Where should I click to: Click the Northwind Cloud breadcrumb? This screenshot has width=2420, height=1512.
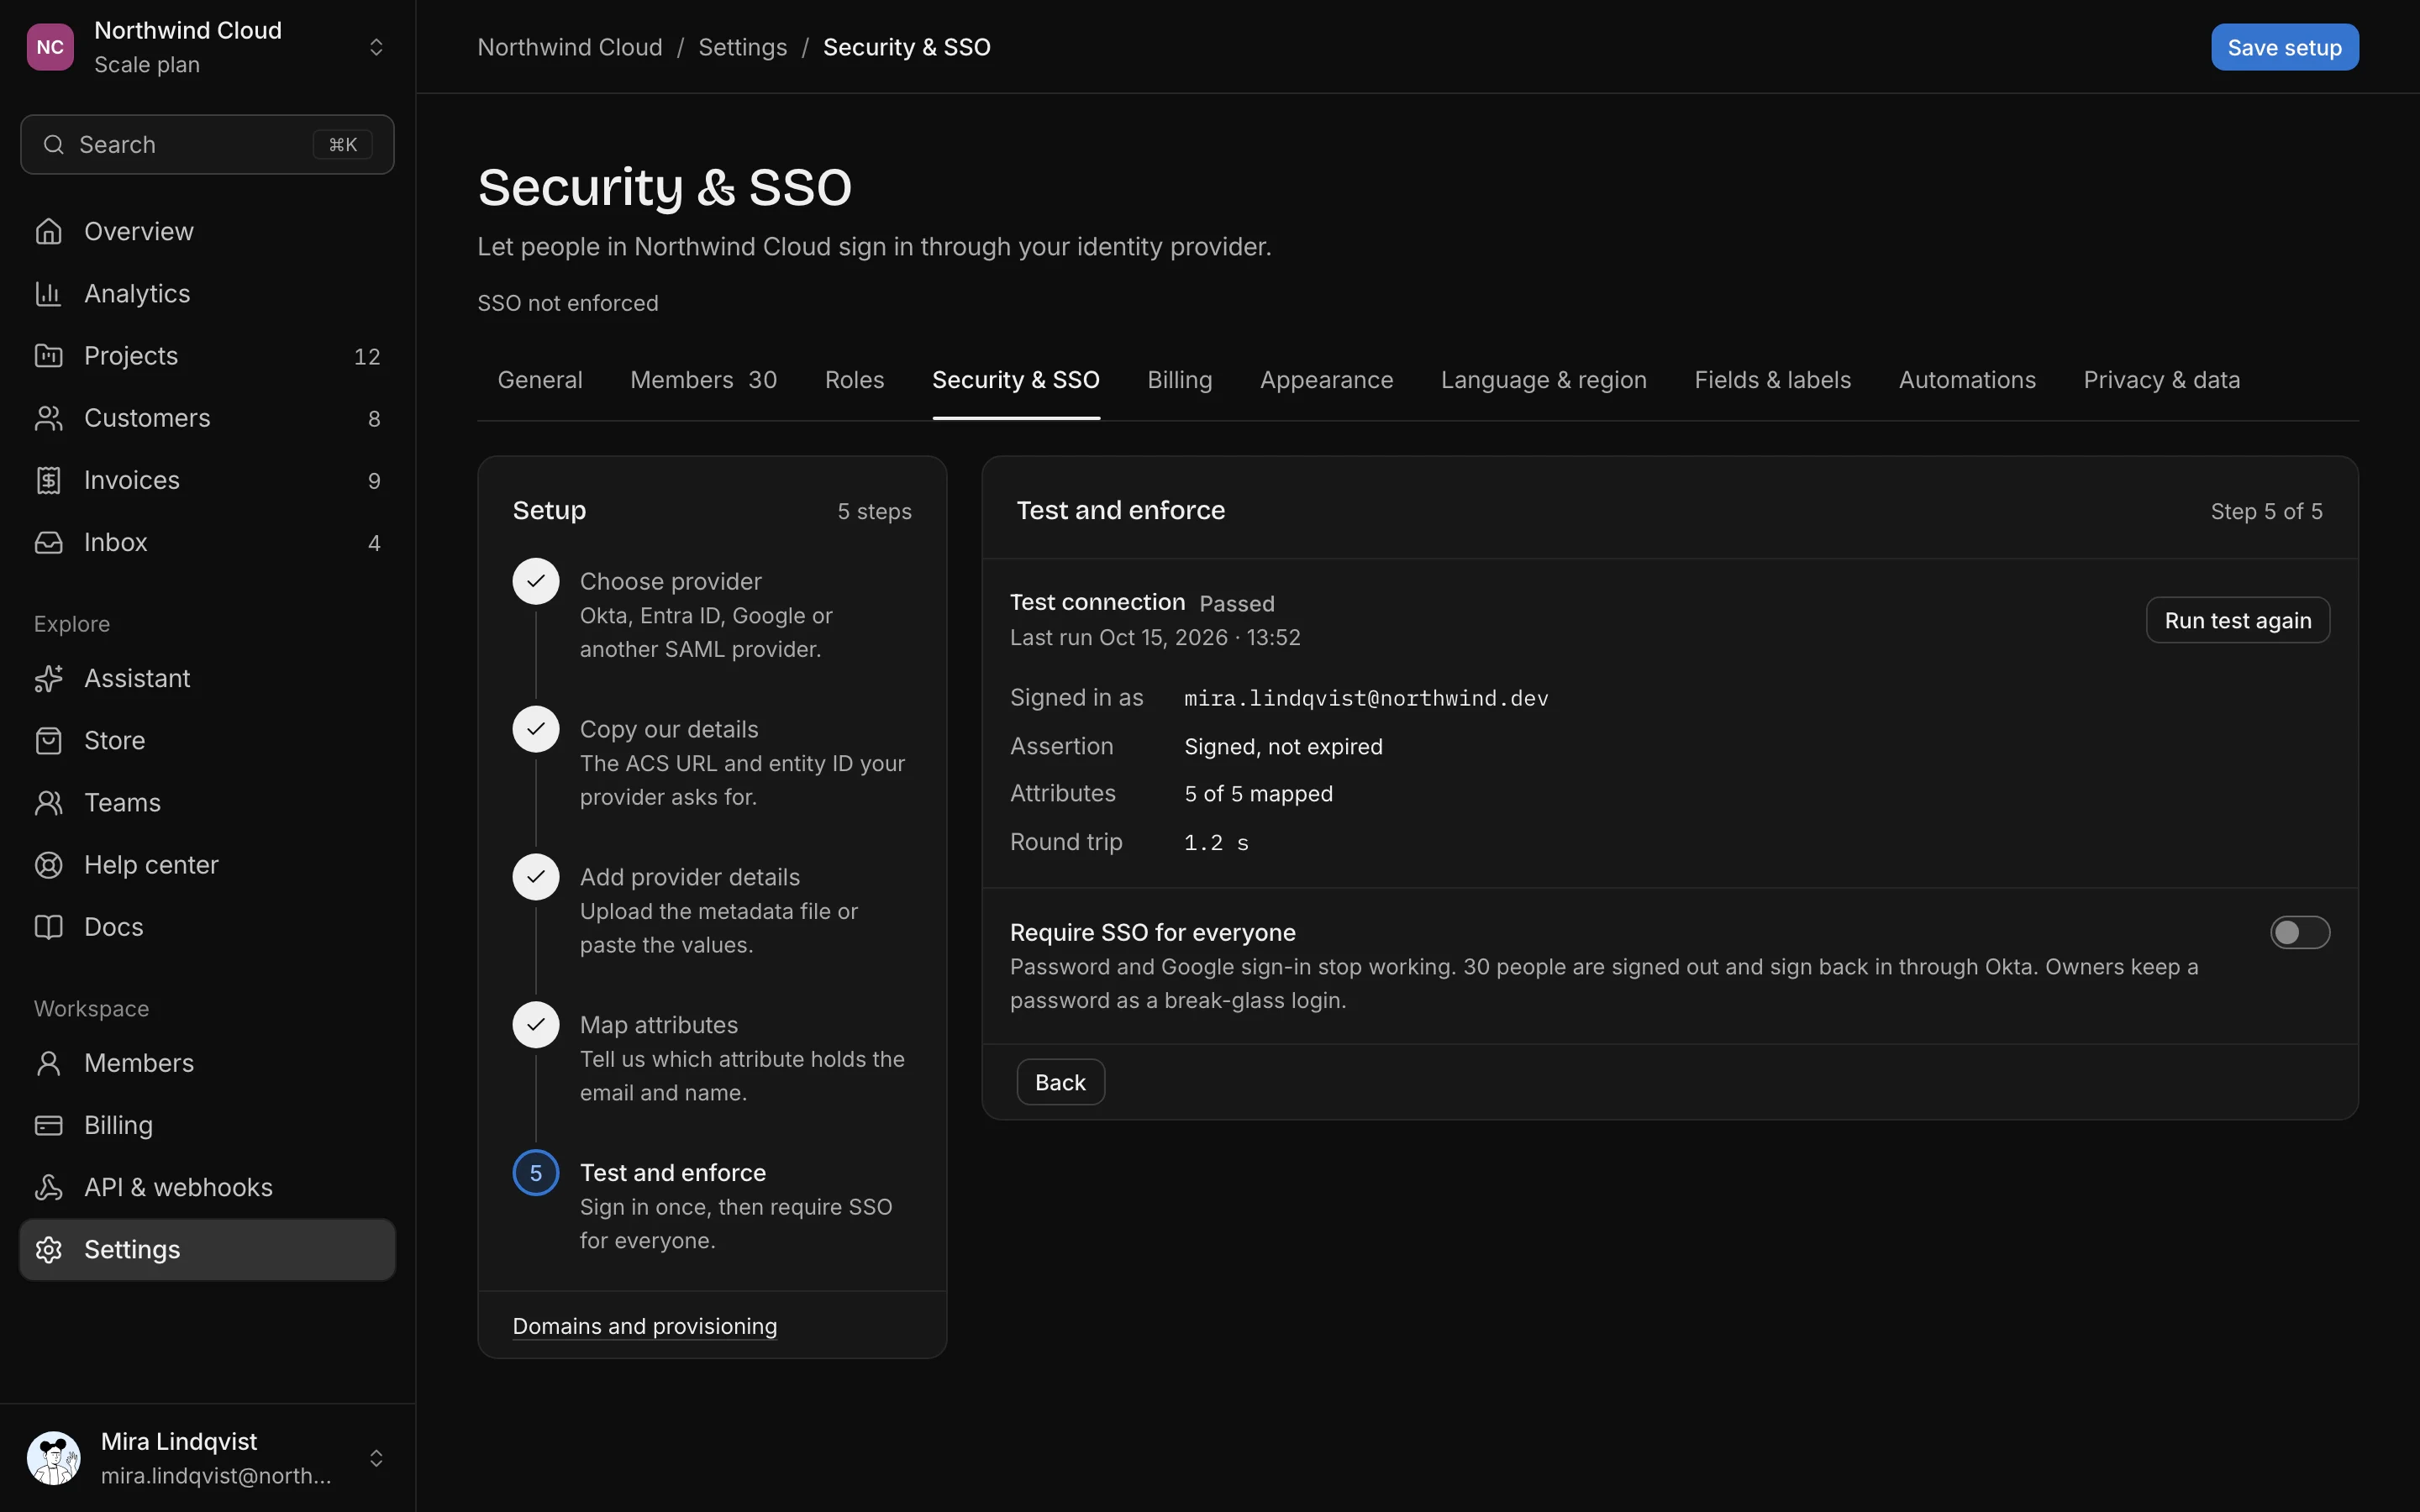coord(570,47)
